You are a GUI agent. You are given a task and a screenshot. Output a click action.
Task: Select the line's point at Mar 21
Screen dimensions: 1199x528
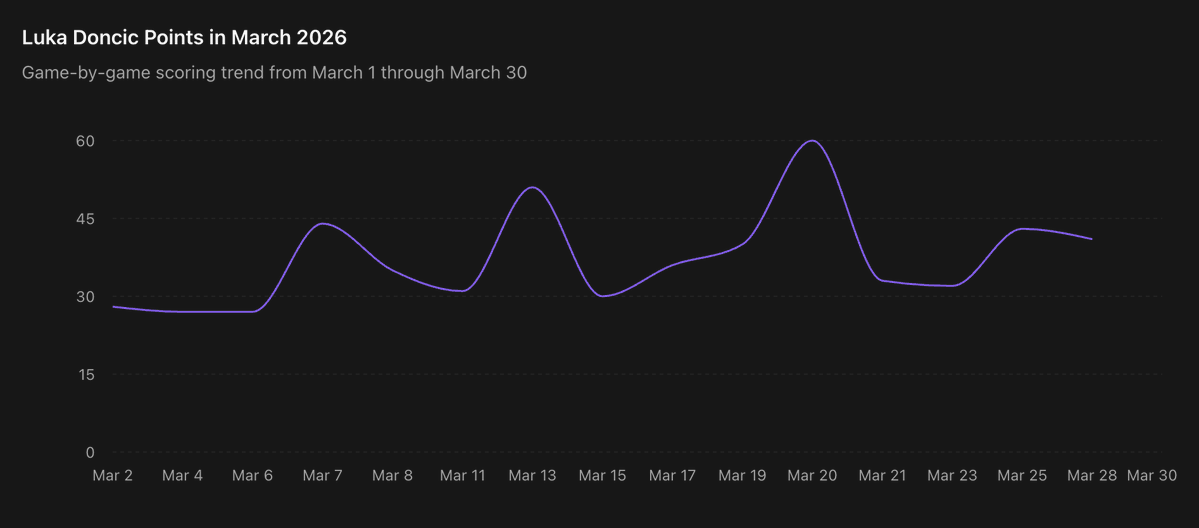coord(882,280)
